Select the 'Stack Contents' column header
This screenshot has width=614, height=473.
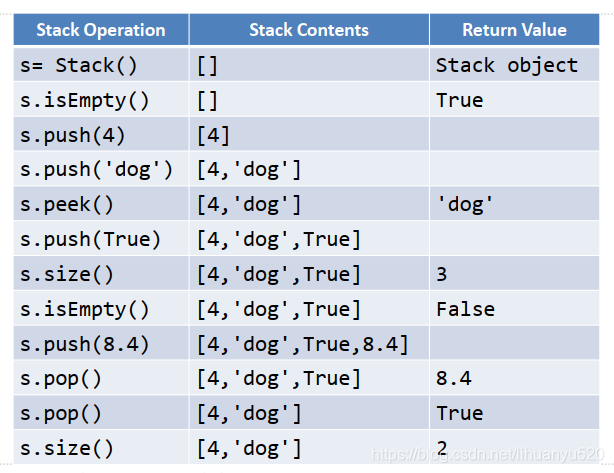click(309, 30)
